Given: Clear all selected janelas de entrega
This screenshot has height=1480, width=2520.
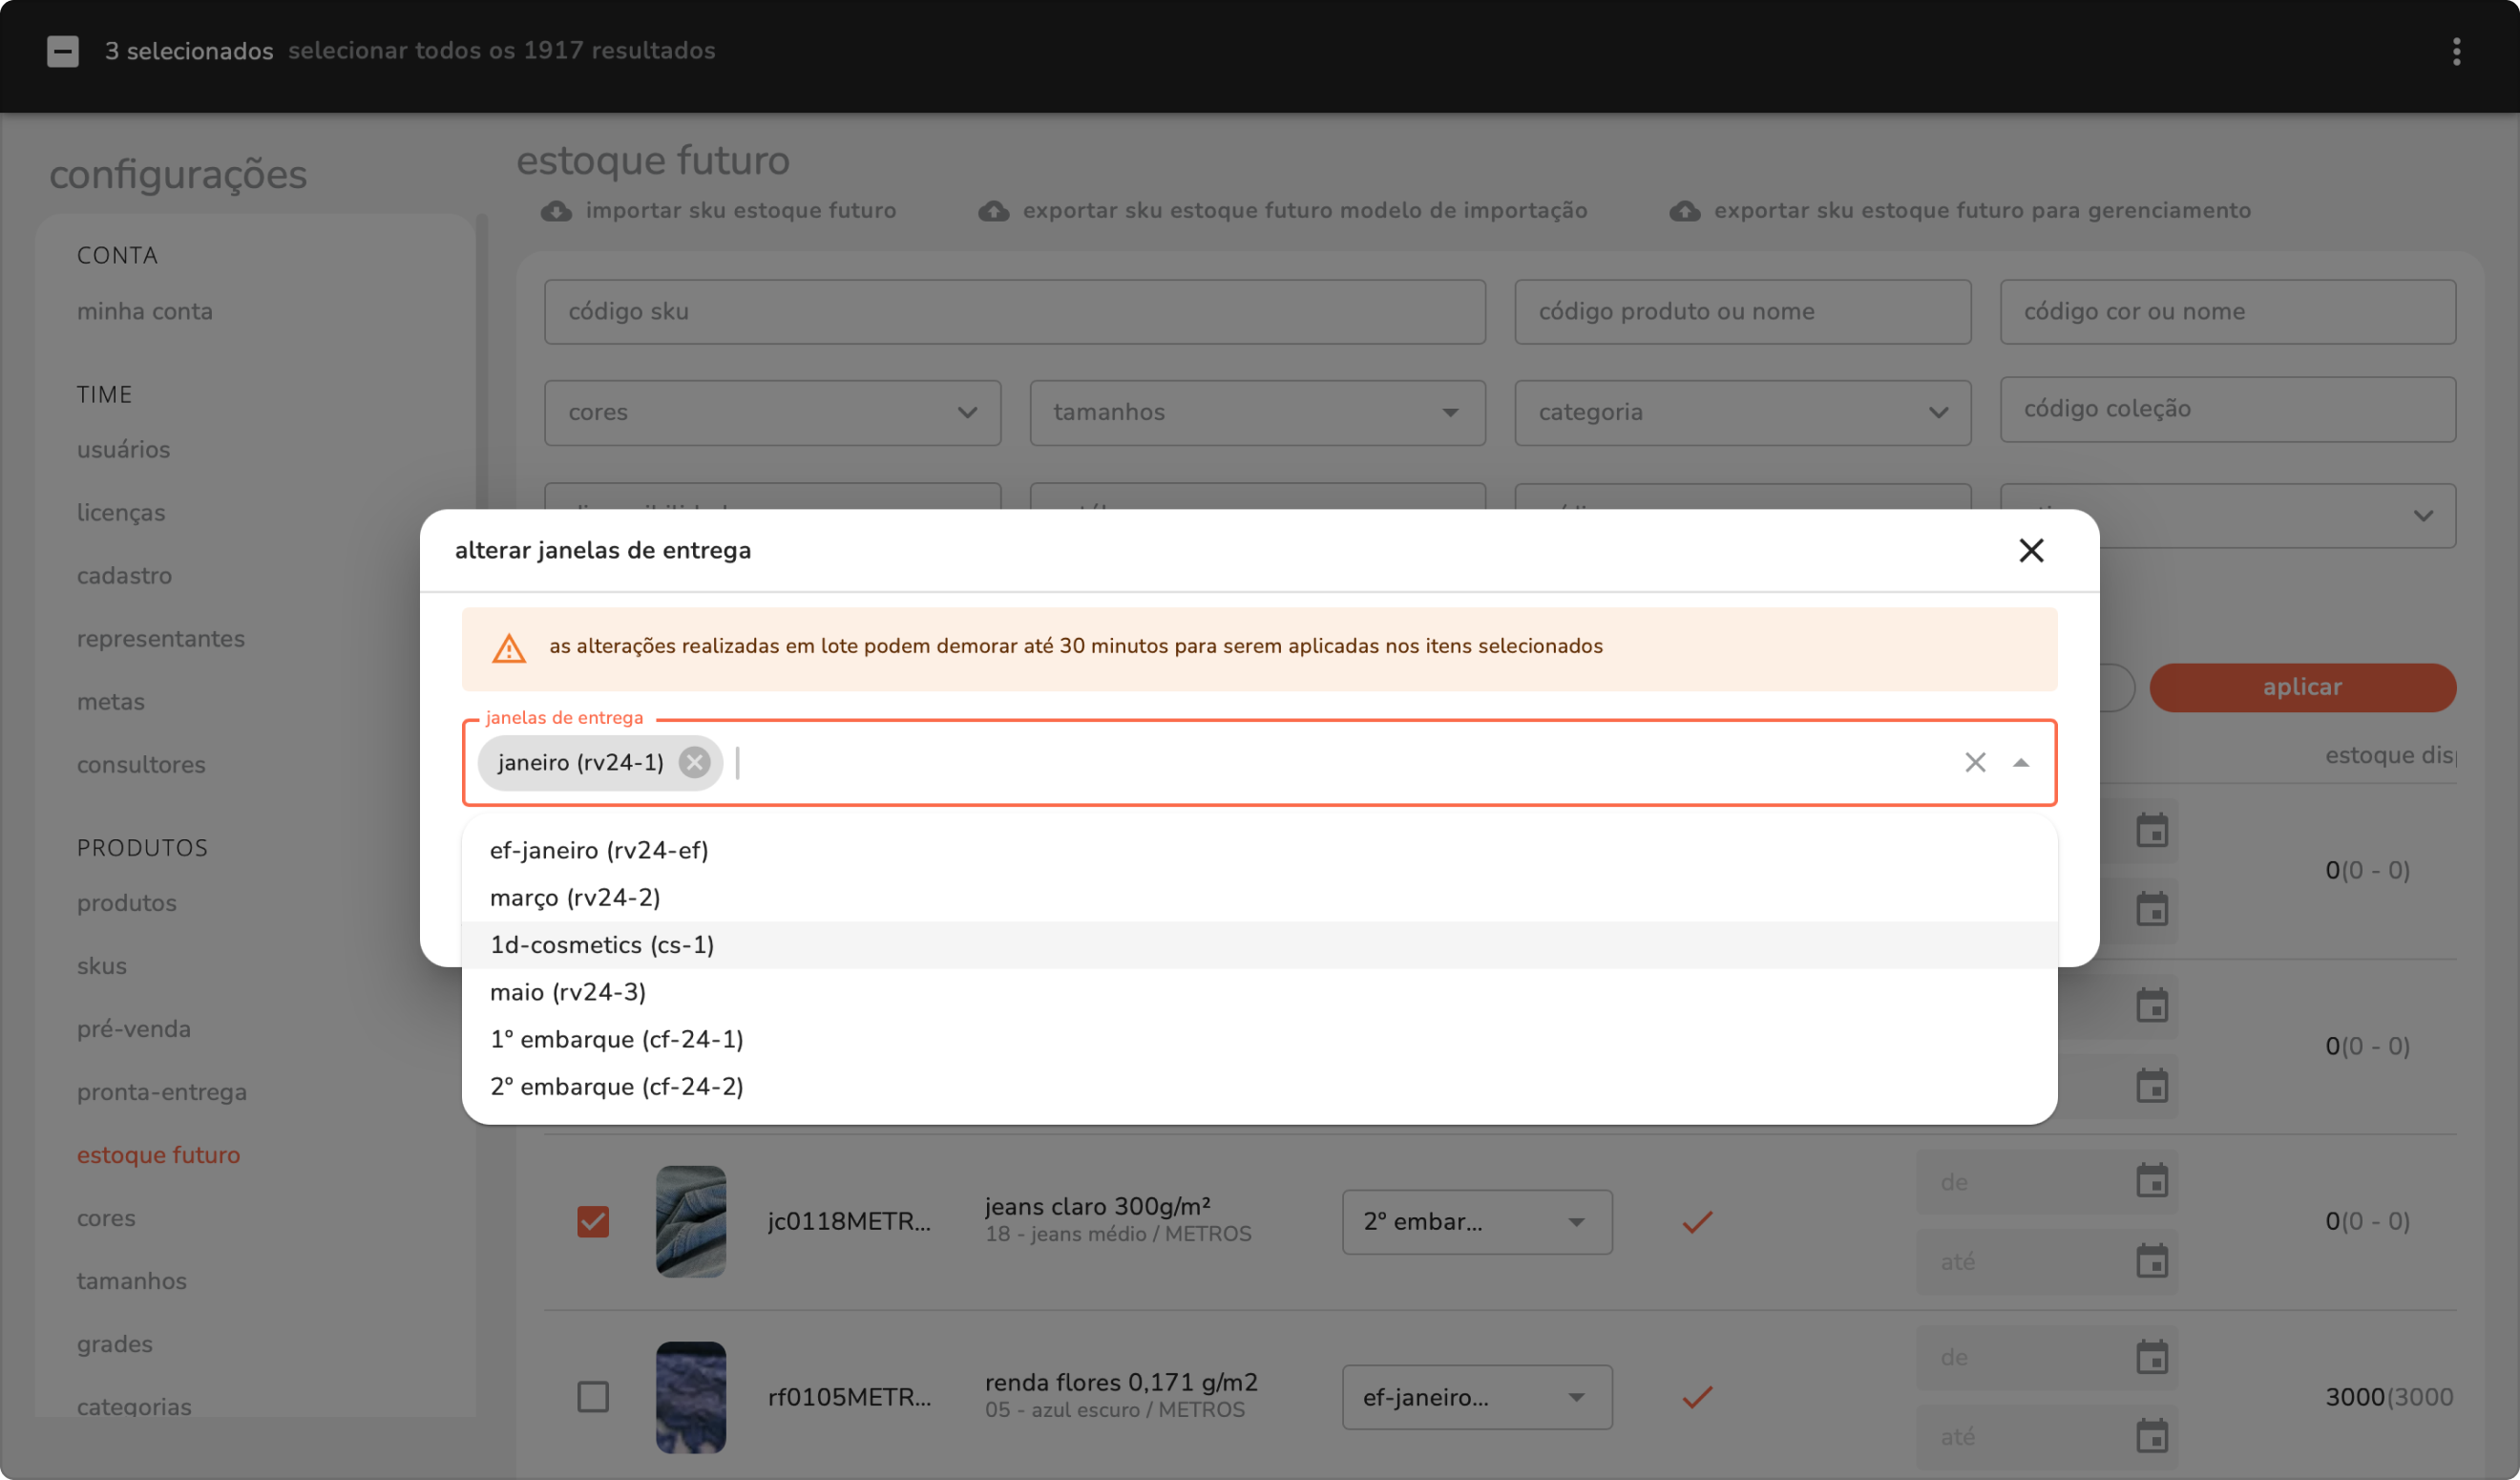Looking at the screenshot, I should click(x=1974, y=762).
